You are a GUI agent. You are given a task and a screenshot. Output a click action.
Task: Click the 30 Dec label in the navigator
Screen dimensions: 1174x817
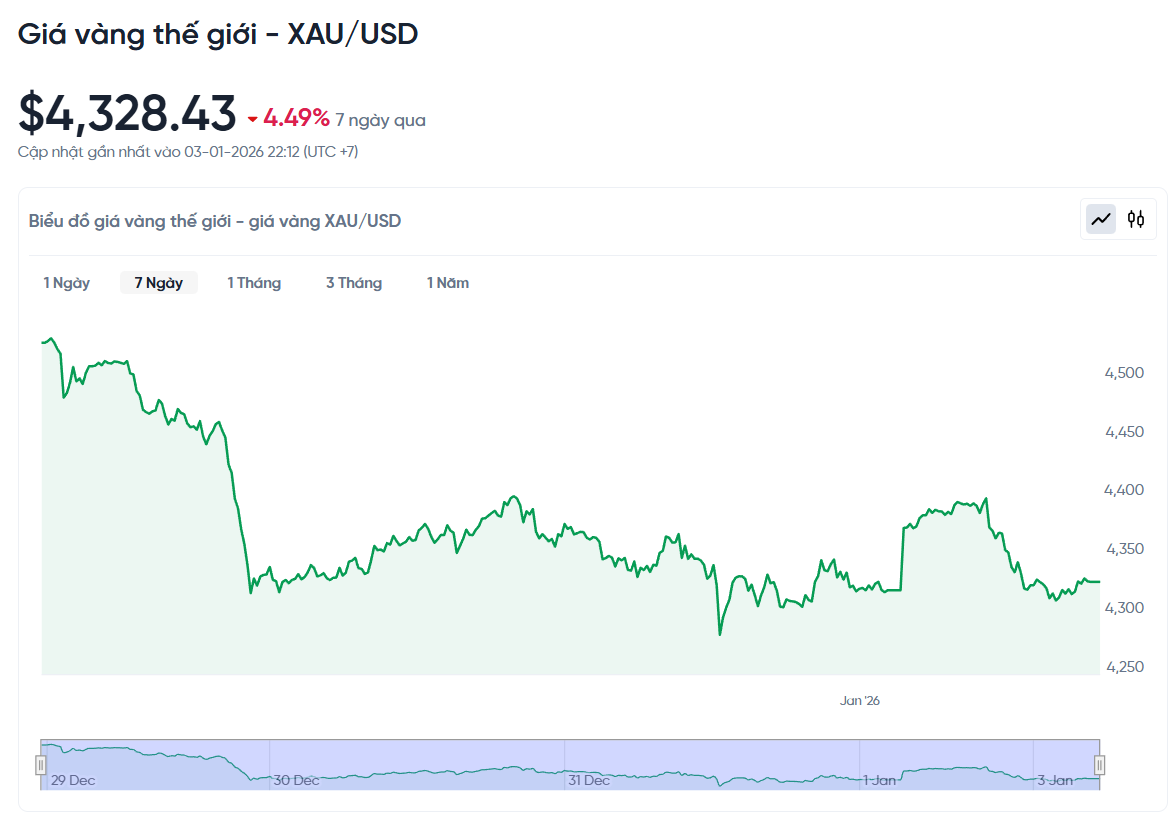(x=297, y=780)
